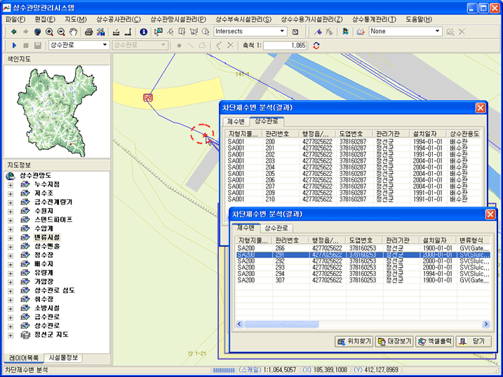Click the selection tool icon right of info icon
This screenshot has height=377, width=503.
pos(158,32)
